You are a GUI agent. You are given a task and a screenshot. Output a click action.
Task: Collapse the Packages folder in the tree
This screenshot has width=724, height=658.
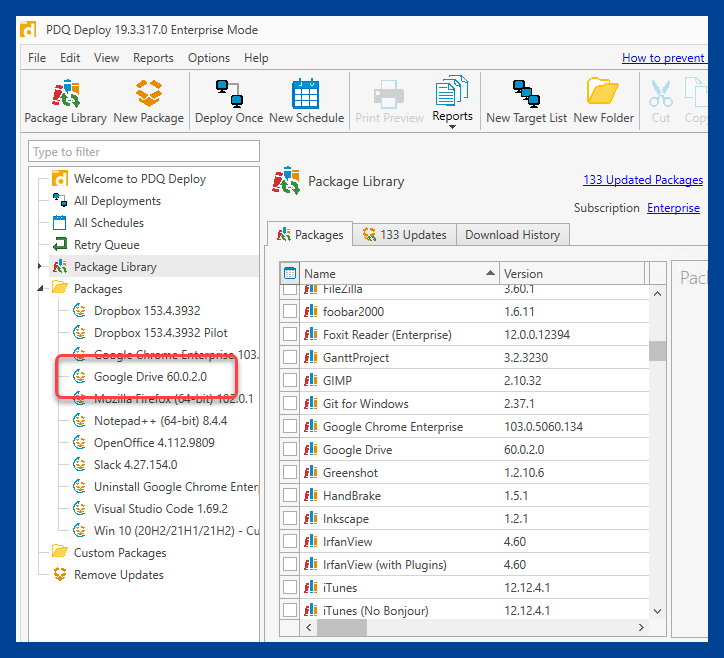[40, 289]
